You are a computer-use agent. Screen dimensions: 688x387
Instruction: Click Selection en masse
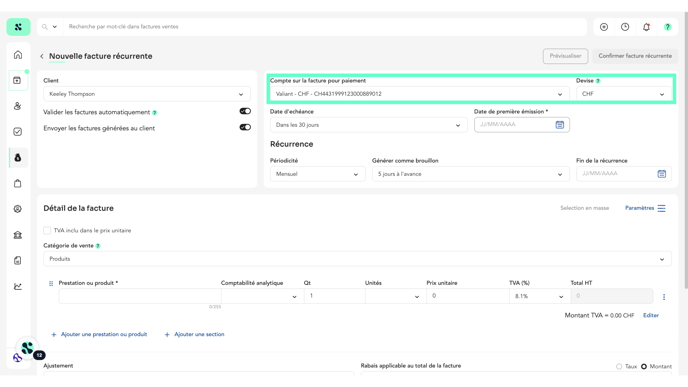tap(584, 208)
